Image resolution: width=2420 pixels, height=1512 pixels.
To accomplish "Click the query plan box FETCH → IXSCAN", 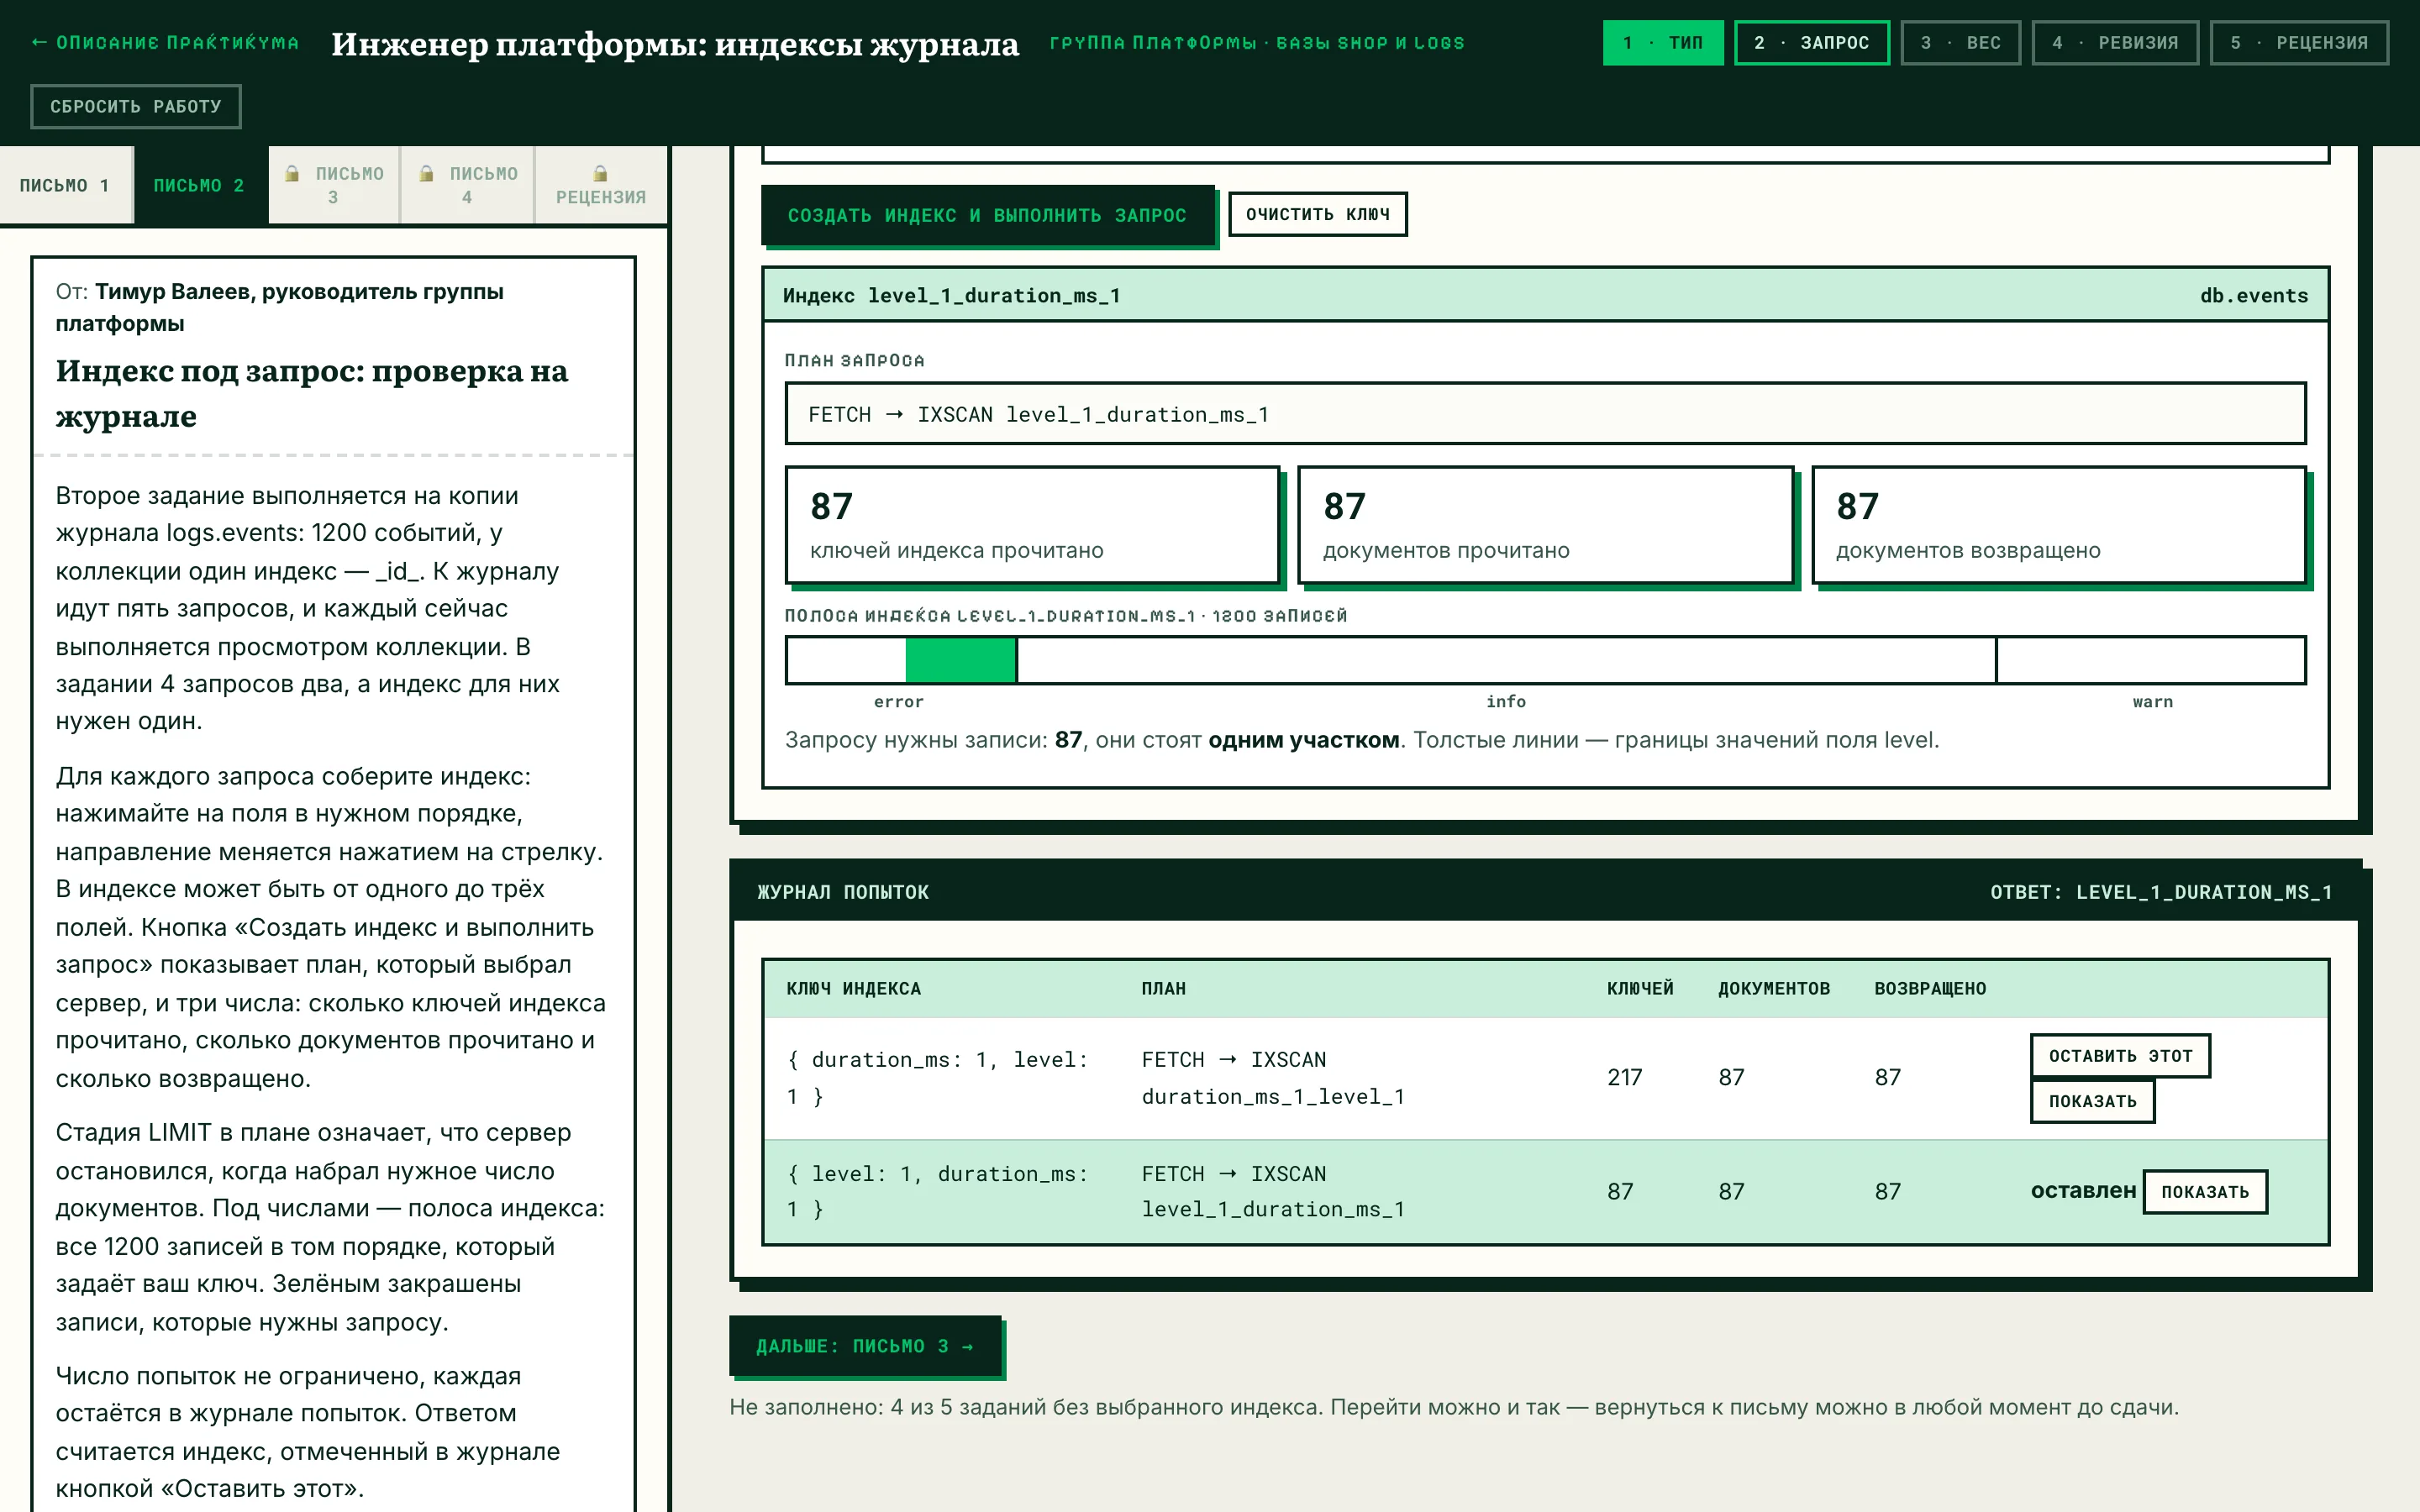I will 1546,414.
